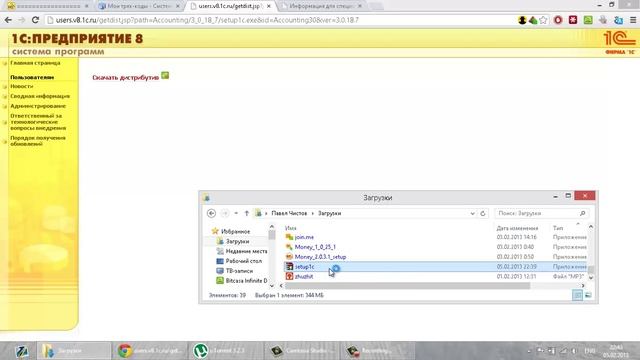Switch Explorer to the large icons view
This screenshot has height=360, width=640.
[x=588, y=295]
